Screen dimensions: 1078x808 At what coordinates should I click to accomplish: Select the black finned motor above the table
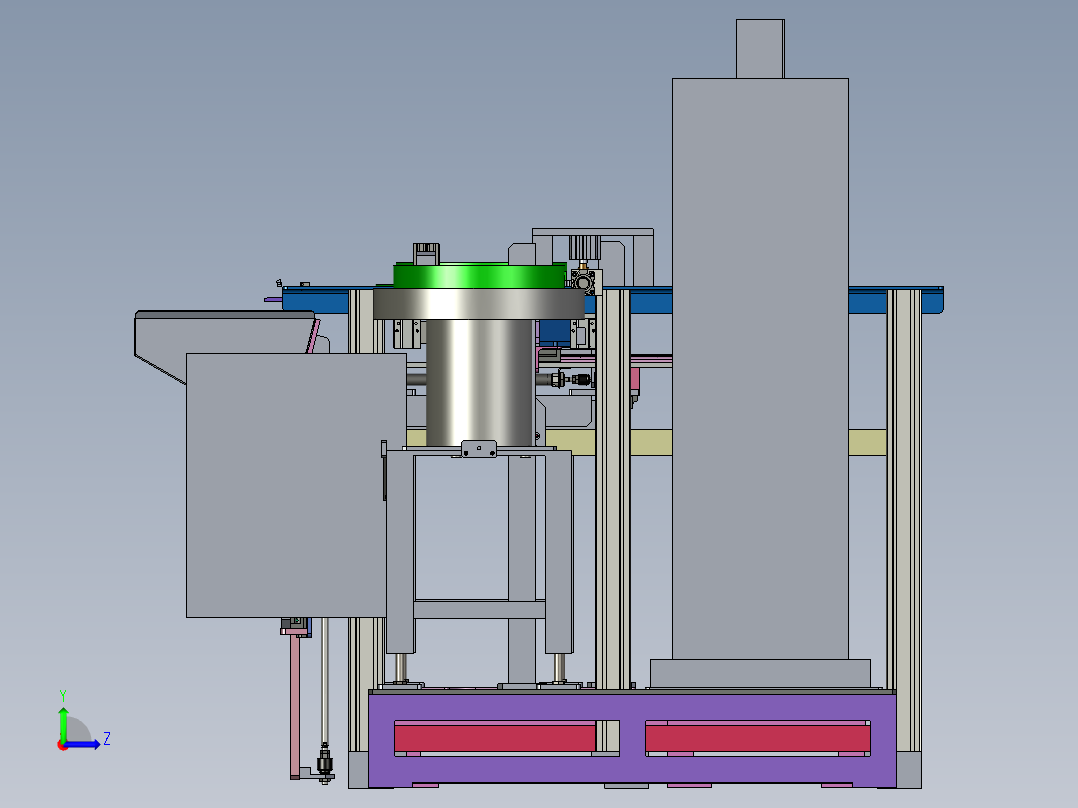coord(584,248)
